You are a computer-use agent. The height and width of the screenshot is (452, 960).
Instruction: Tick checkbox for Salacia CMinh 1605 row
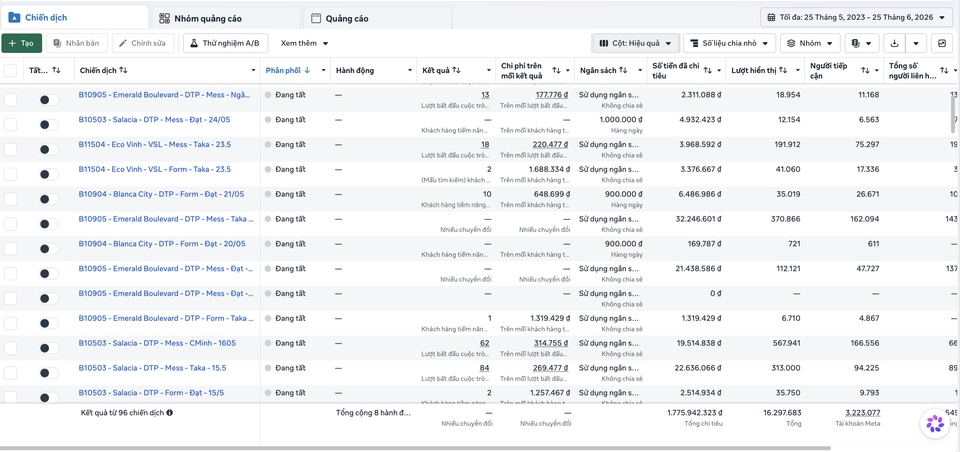click(10, 348)
